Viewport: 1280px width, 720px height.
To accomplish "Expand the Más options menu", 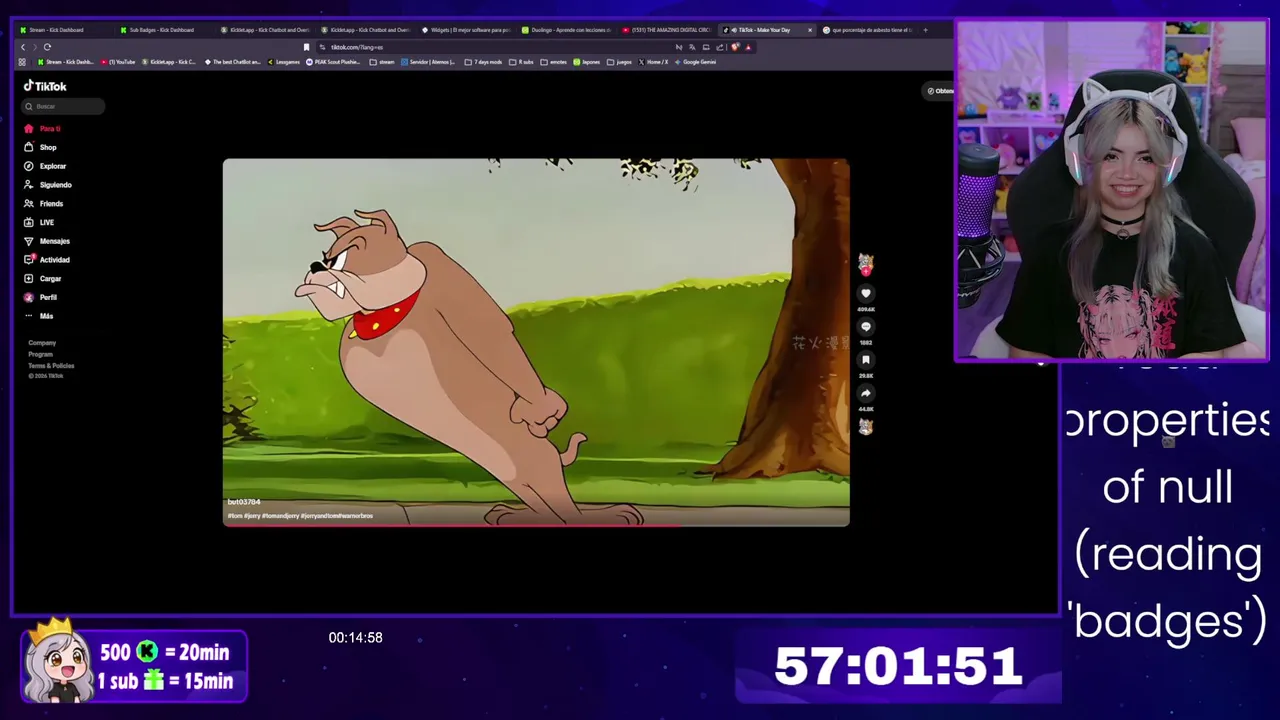I will pos(39,316).
